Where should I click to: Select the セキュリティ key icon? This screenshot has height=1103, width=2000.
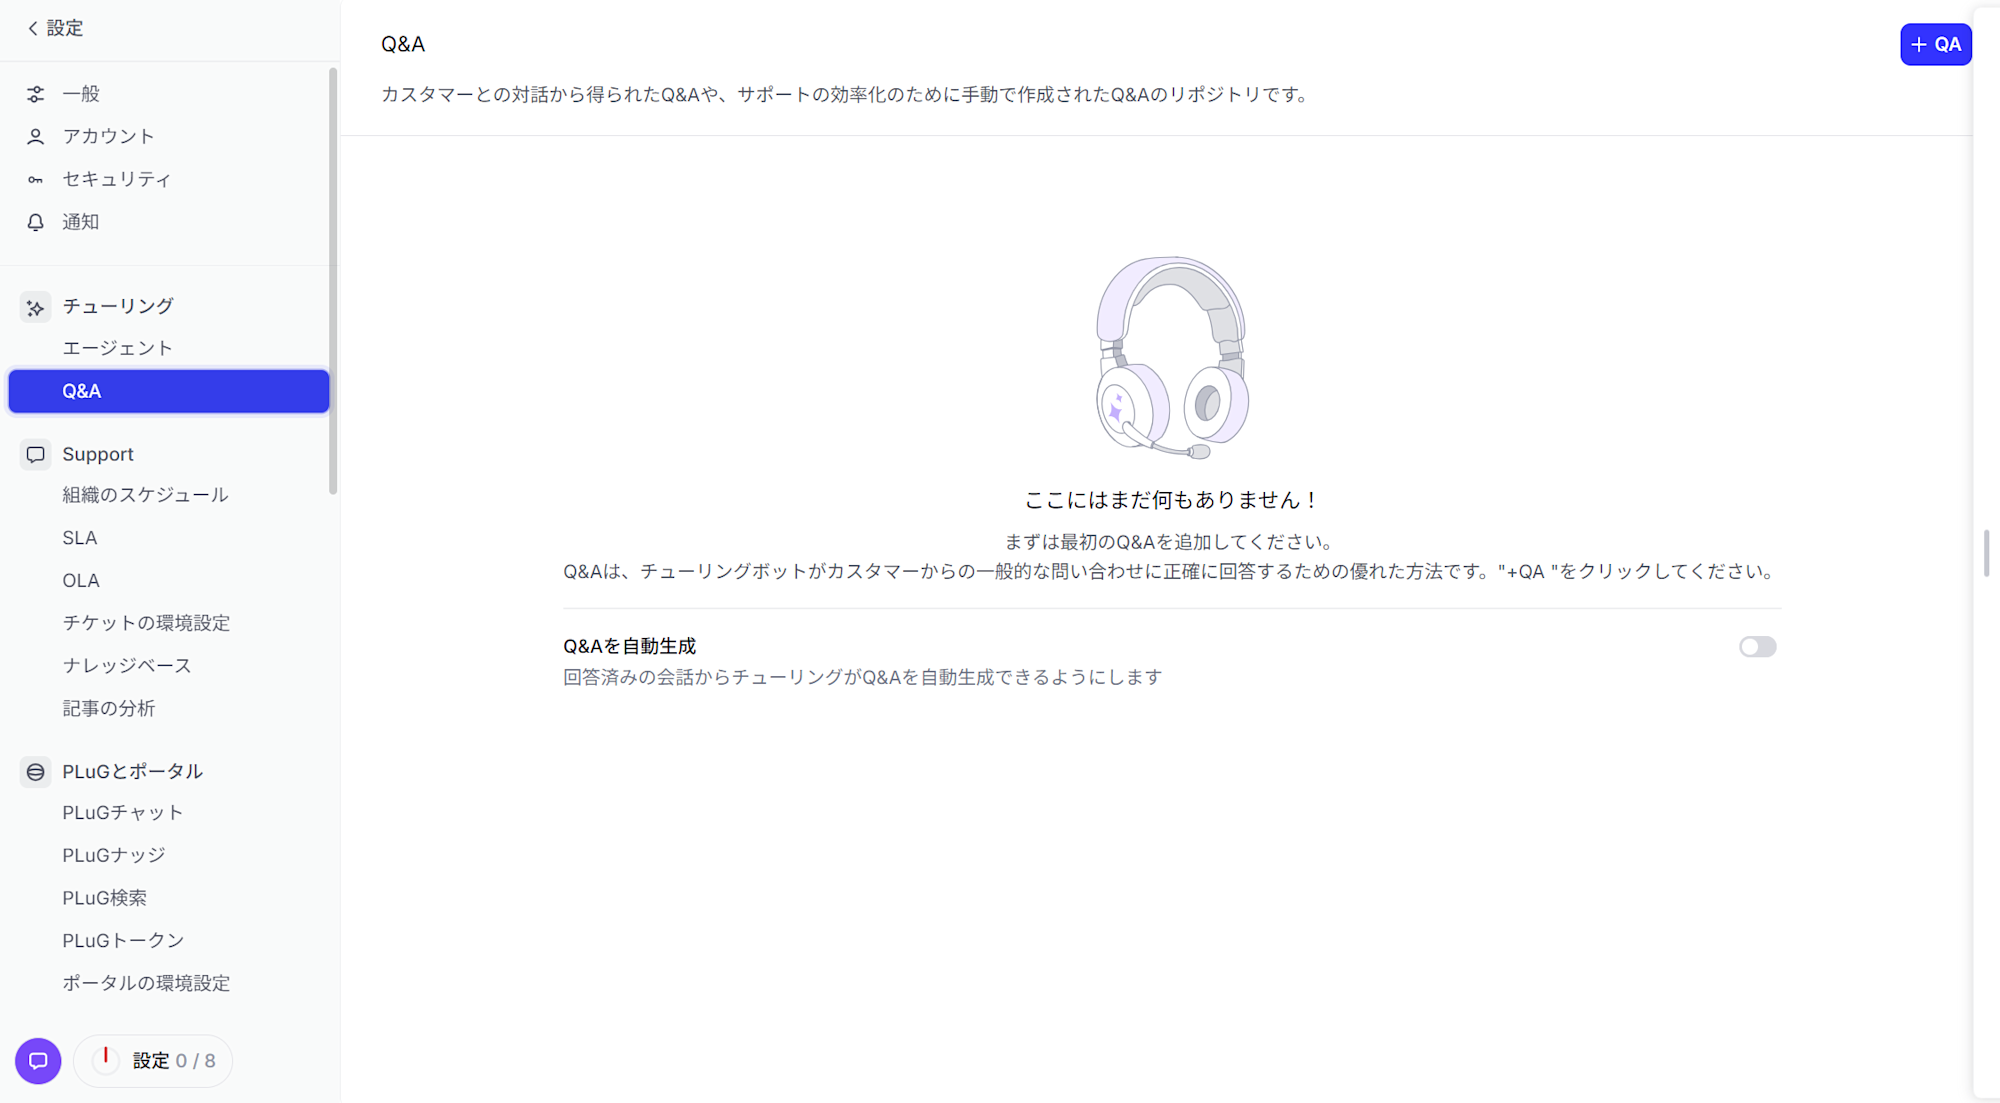point(36,179)
